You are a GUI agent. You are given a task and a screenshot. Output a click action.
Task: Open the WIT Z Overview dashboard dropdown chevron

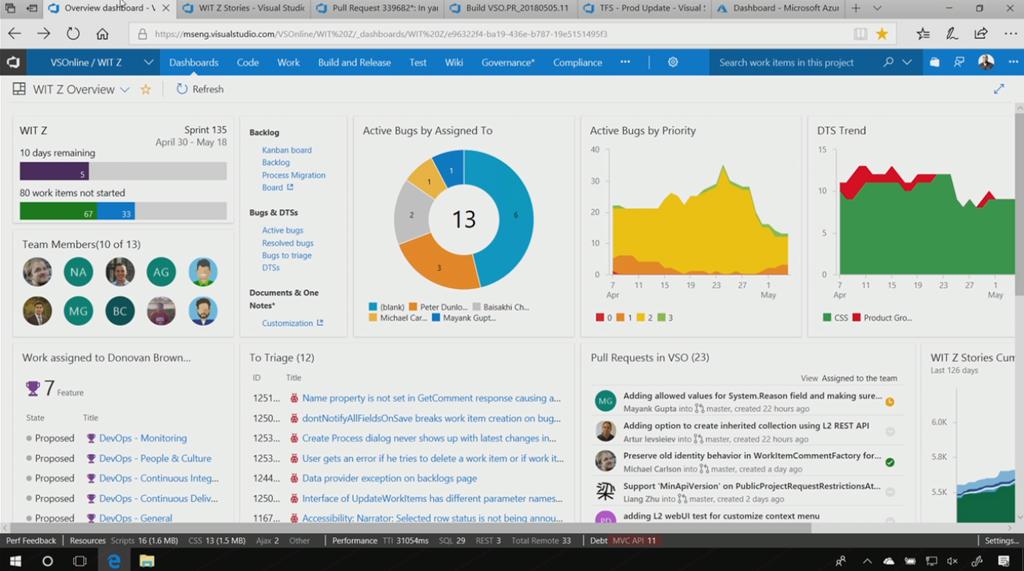(125, 89)
